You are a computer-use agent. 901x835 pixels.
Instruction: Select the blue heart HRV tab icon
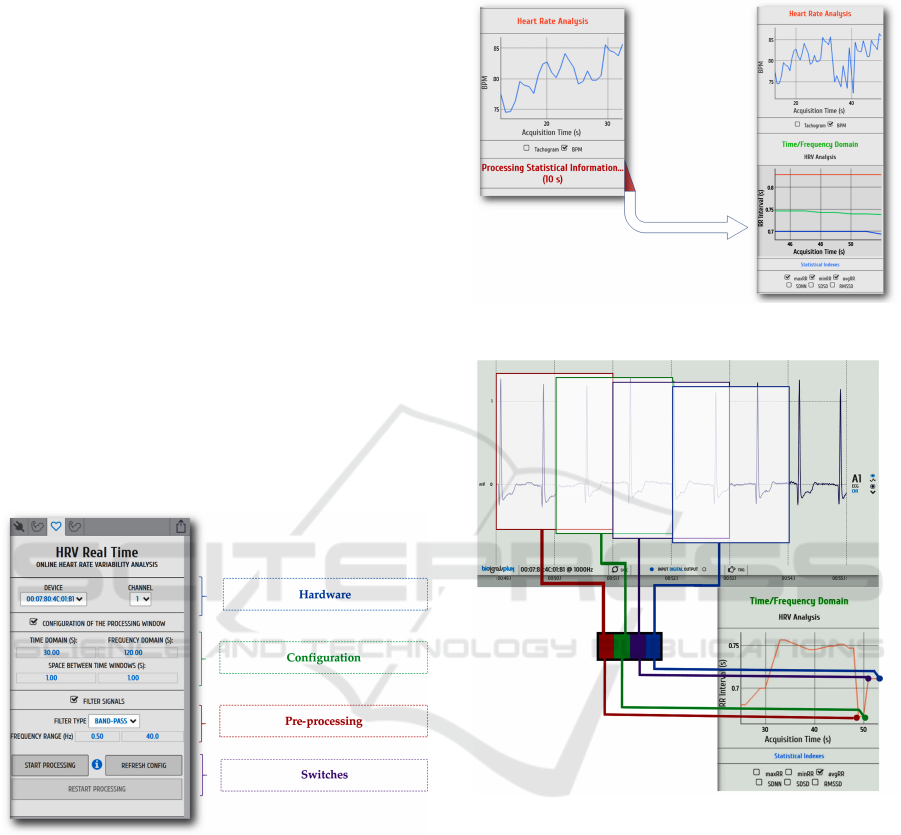tap(56, 525)
